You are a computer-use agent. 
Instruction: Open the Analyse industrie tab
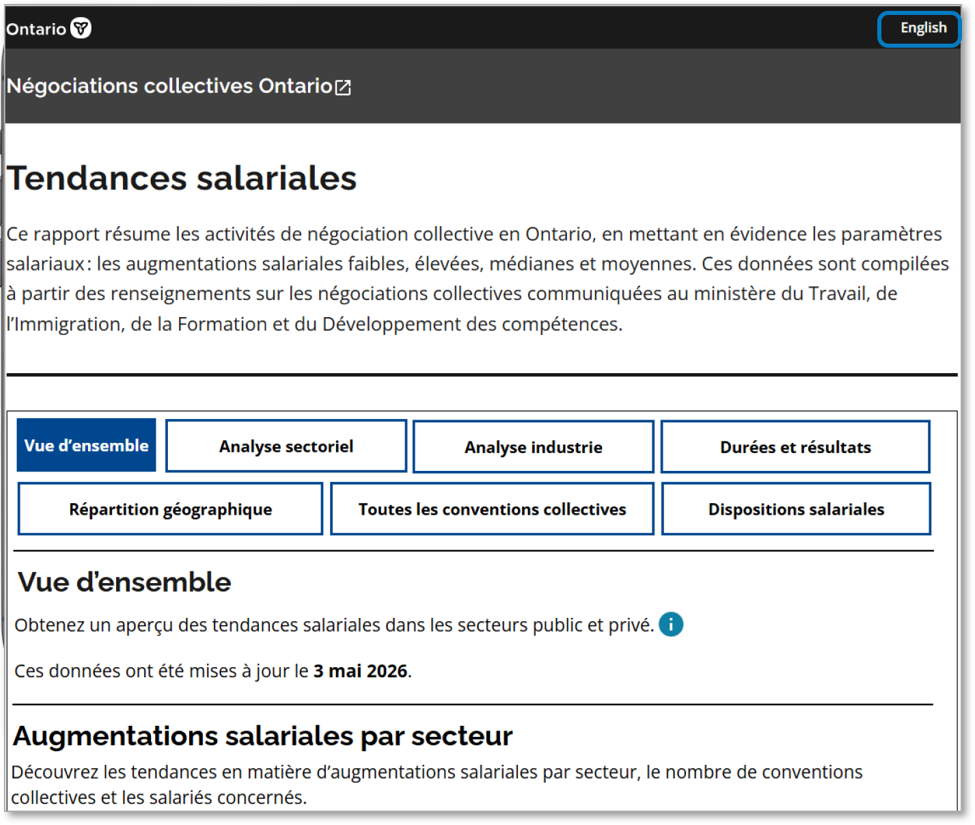[x=533, y=447]
